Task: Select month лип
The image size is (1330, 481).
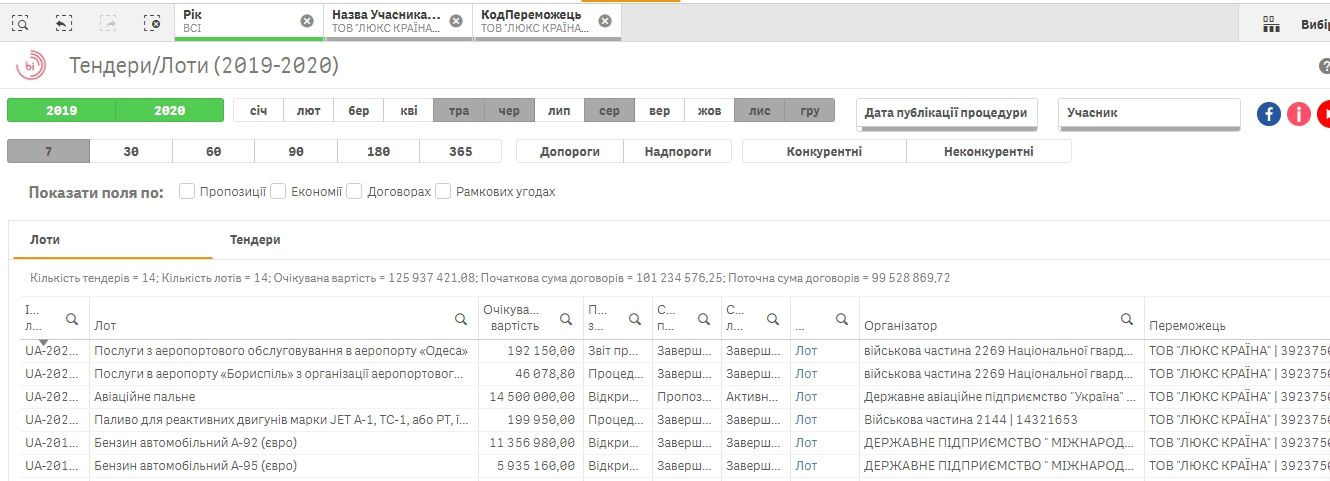Action: 559,110
